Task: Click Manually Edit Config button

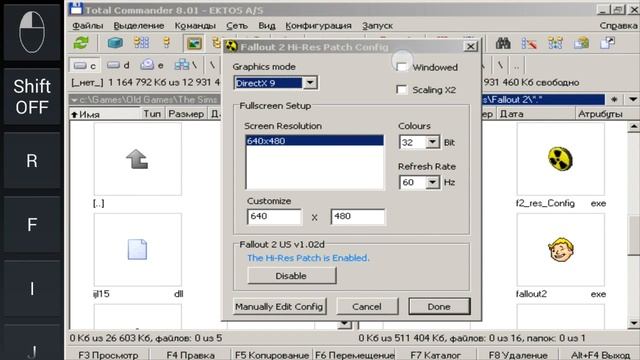Action: point(279,307)
